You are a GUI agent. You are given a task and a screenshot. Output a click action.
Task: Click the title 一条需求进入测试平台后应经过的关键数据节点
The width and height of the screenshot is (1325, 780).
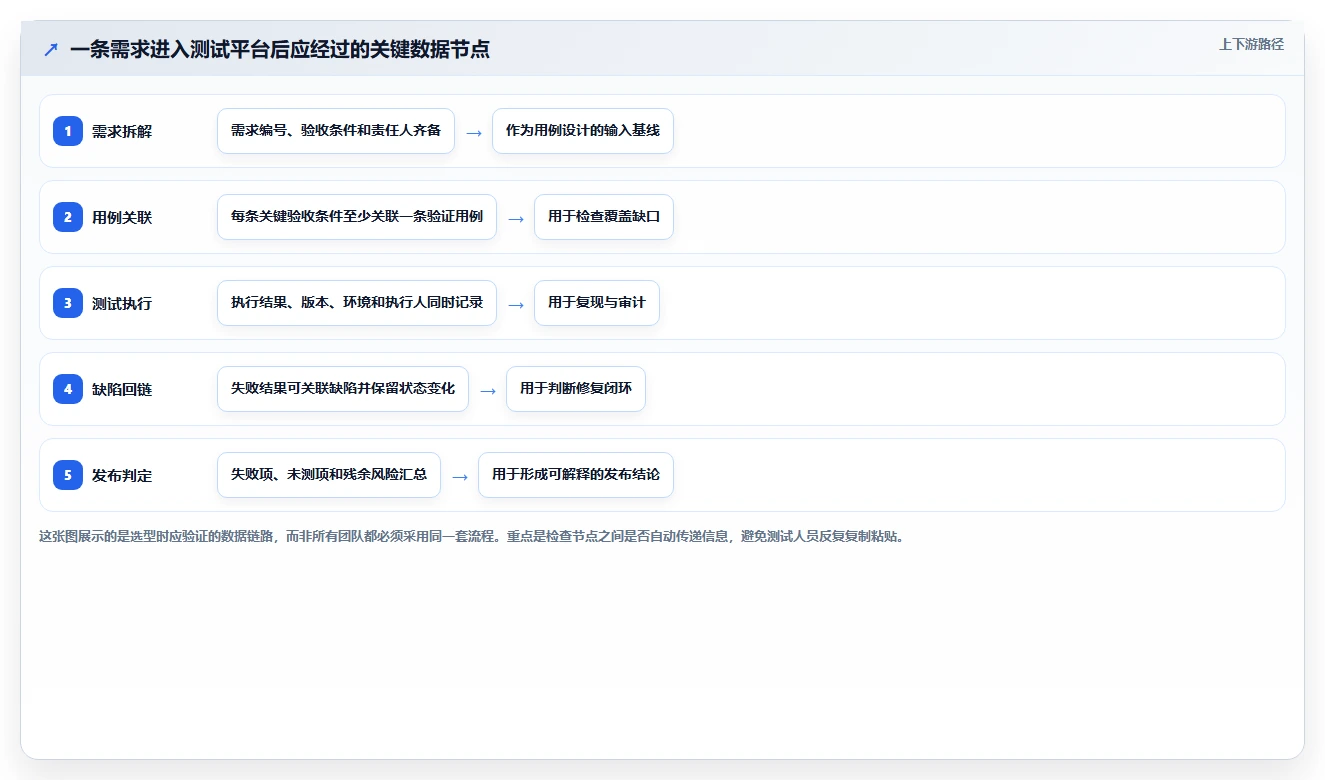point(280,49)
